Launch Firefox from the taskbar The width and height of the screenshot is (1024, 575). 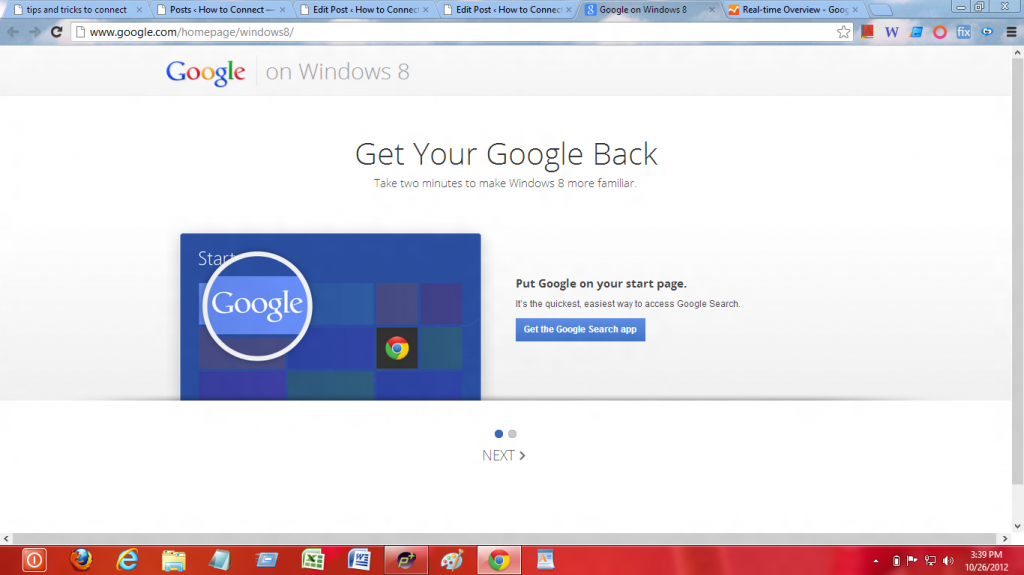pos(81,560)
